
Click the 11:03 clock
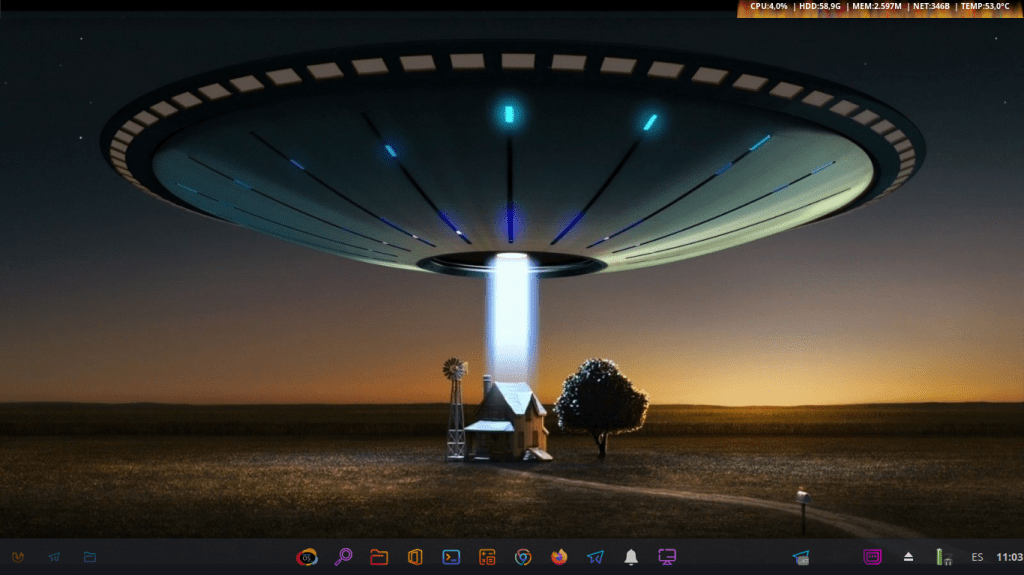(x=1009, y=557)
